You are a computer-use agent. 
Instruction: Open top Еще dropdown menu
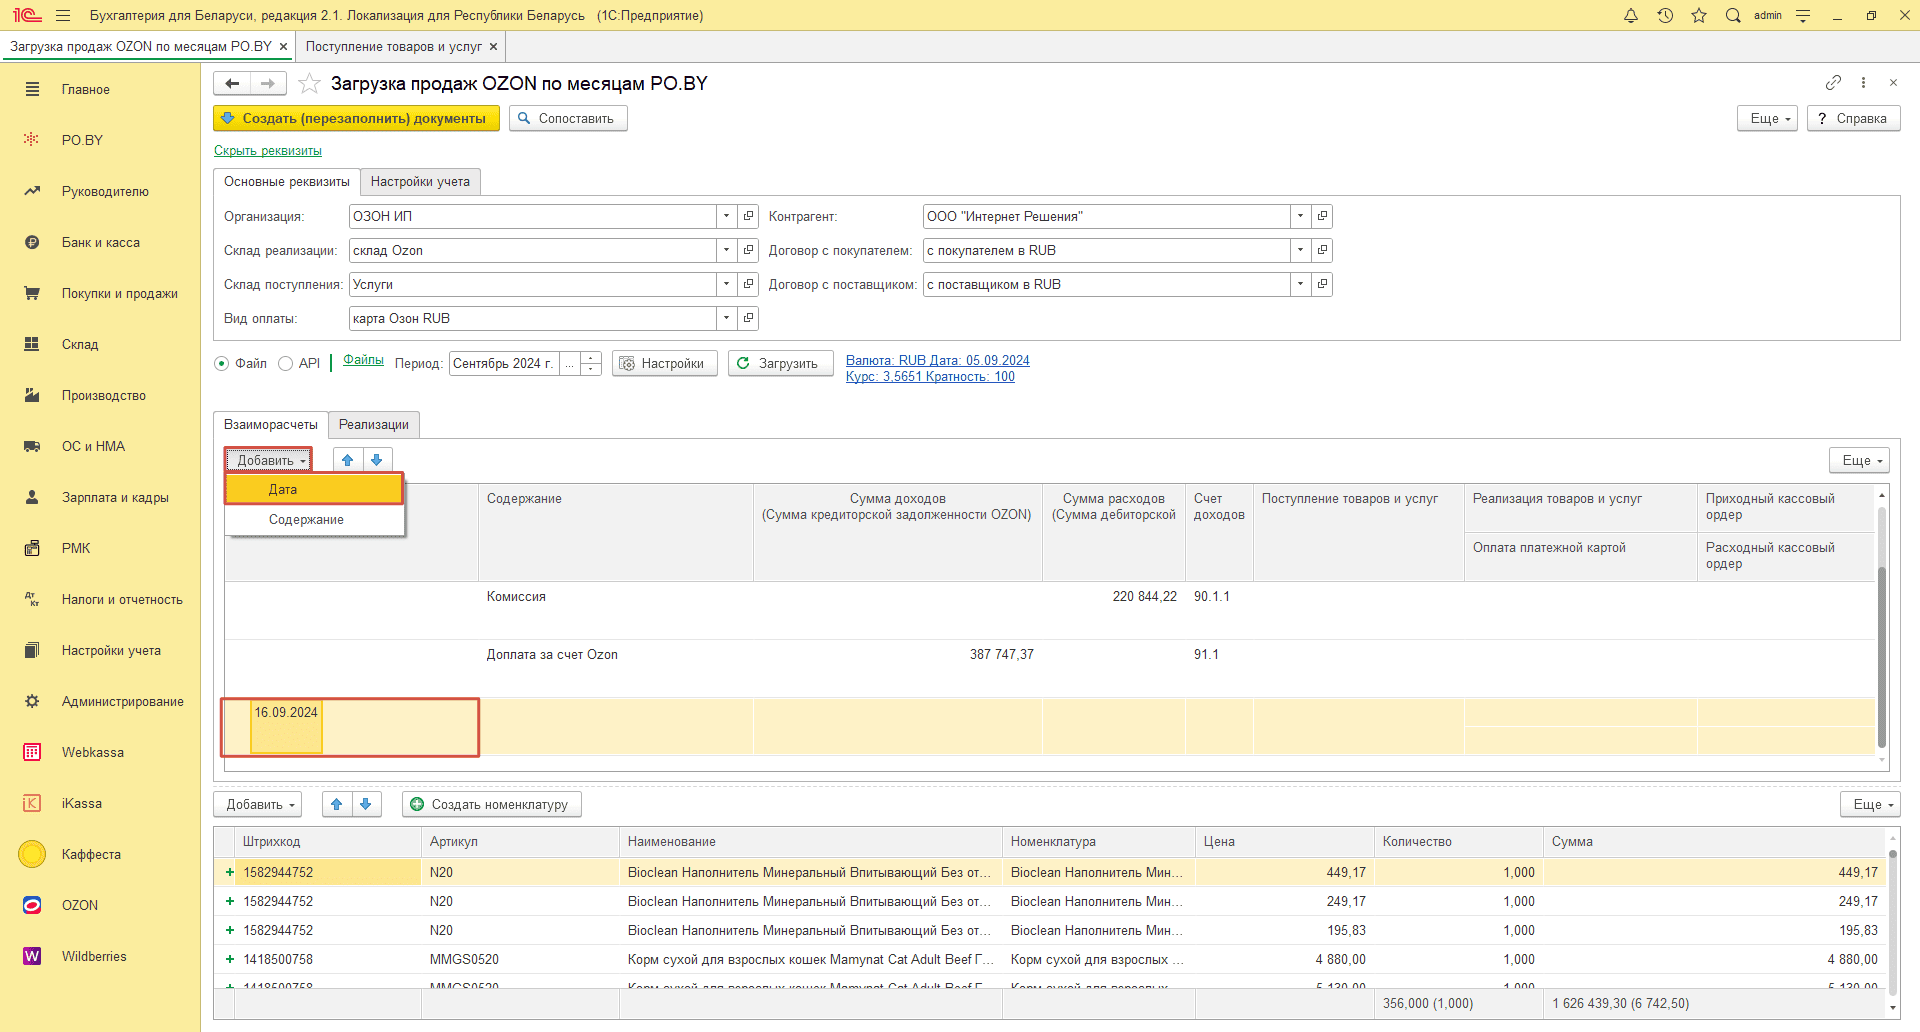1768,118
